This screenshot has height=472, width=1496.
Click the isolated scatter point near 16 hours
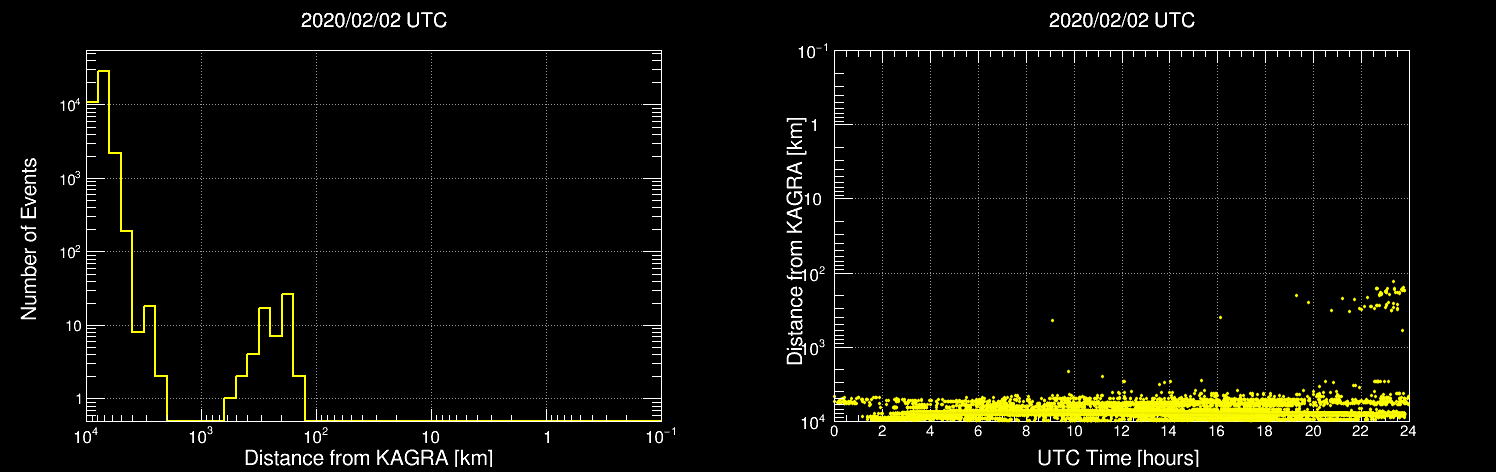(x=1220, y=317)
